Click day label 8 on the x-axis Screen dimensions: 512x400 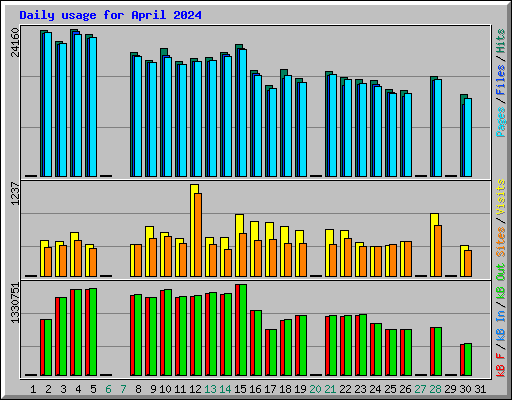pos(138,389)
